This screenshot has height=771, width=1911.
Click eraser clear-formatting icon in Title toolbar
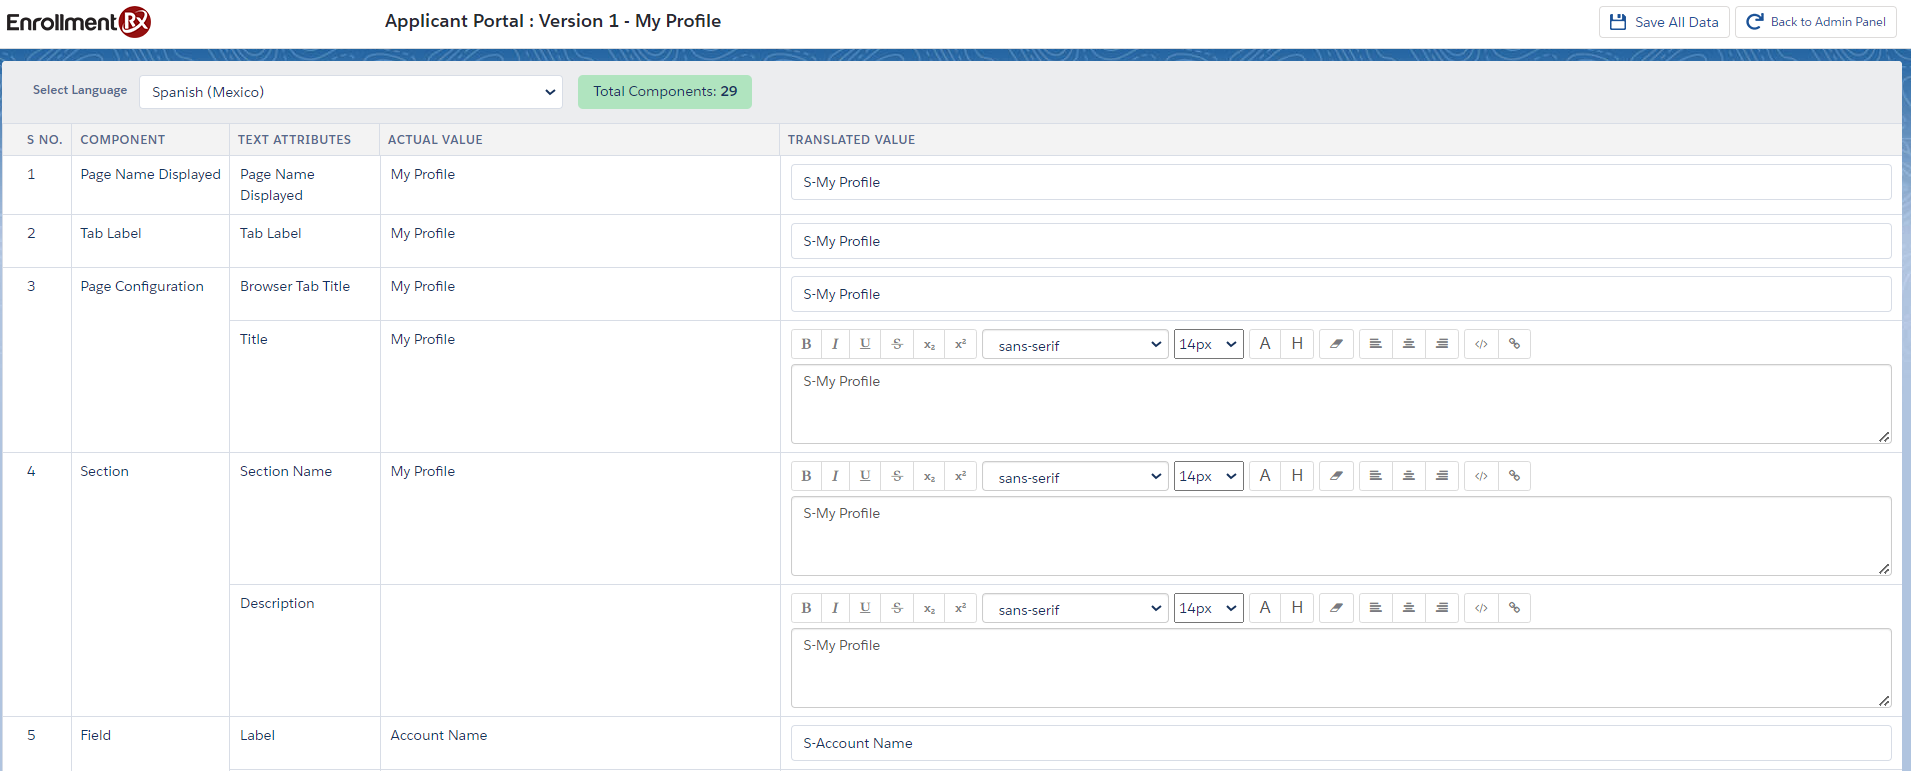pyautogui.click(x=1336, y=344)
